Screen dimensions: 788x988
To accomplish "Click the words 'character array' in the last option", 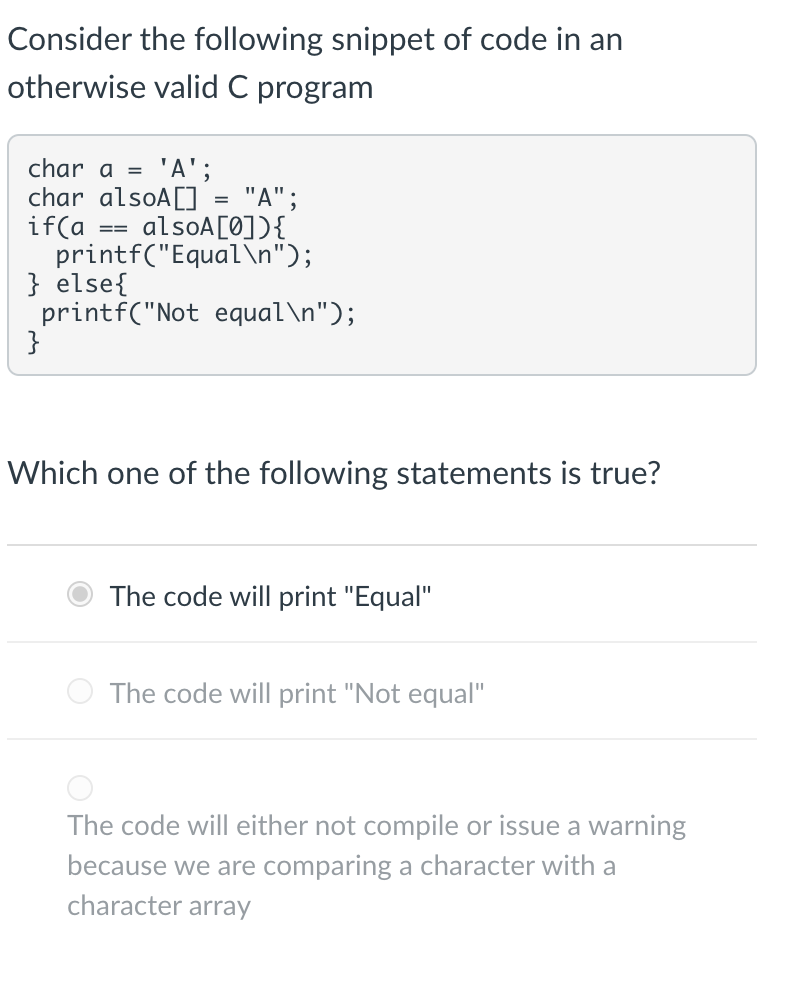I will [159, 906].
